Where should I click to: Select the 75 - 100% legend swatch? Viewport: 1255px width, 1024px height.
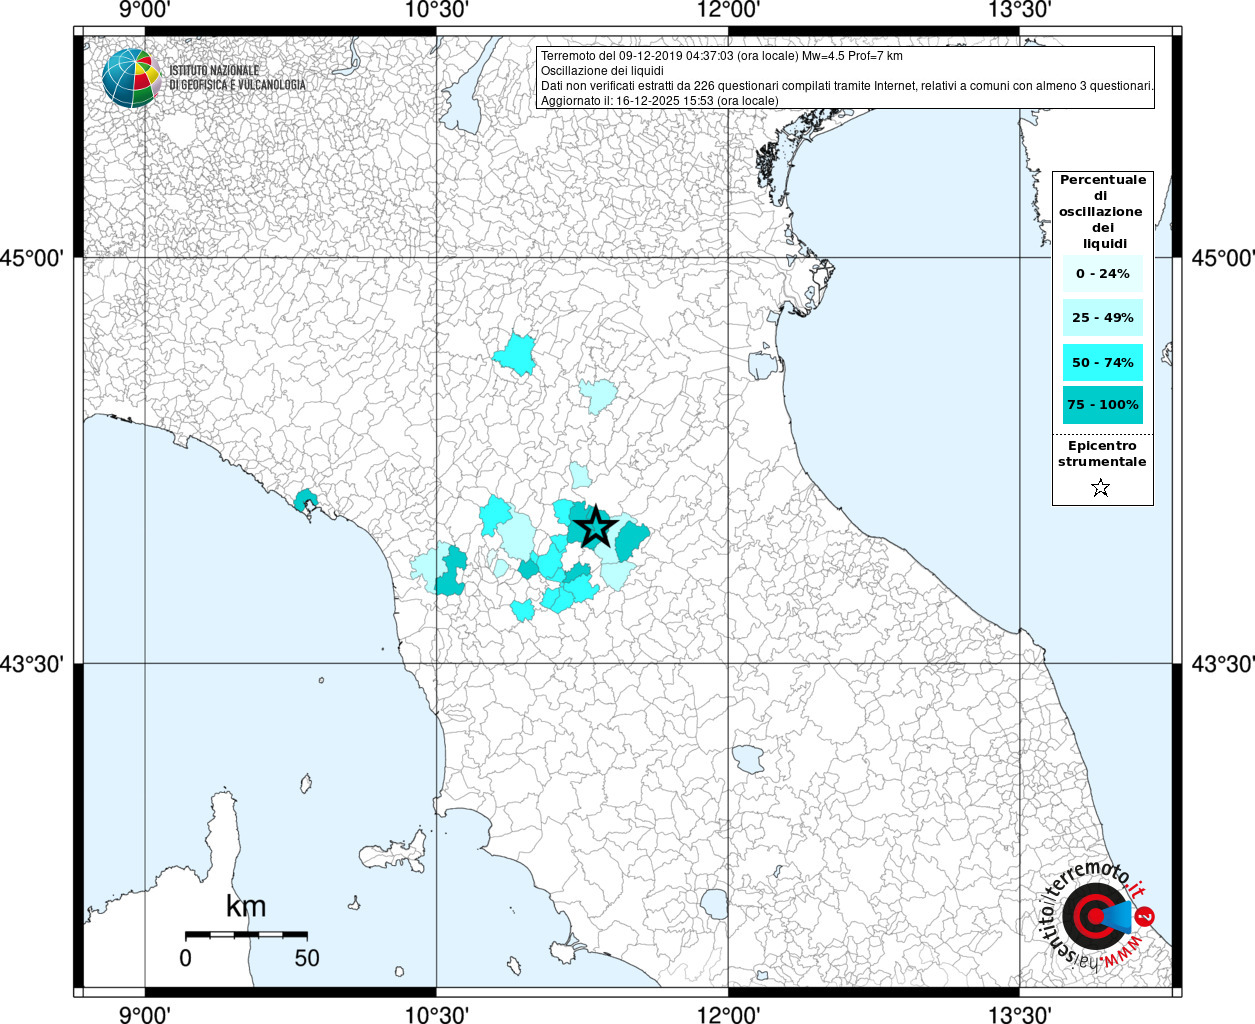click(1103, 405)
